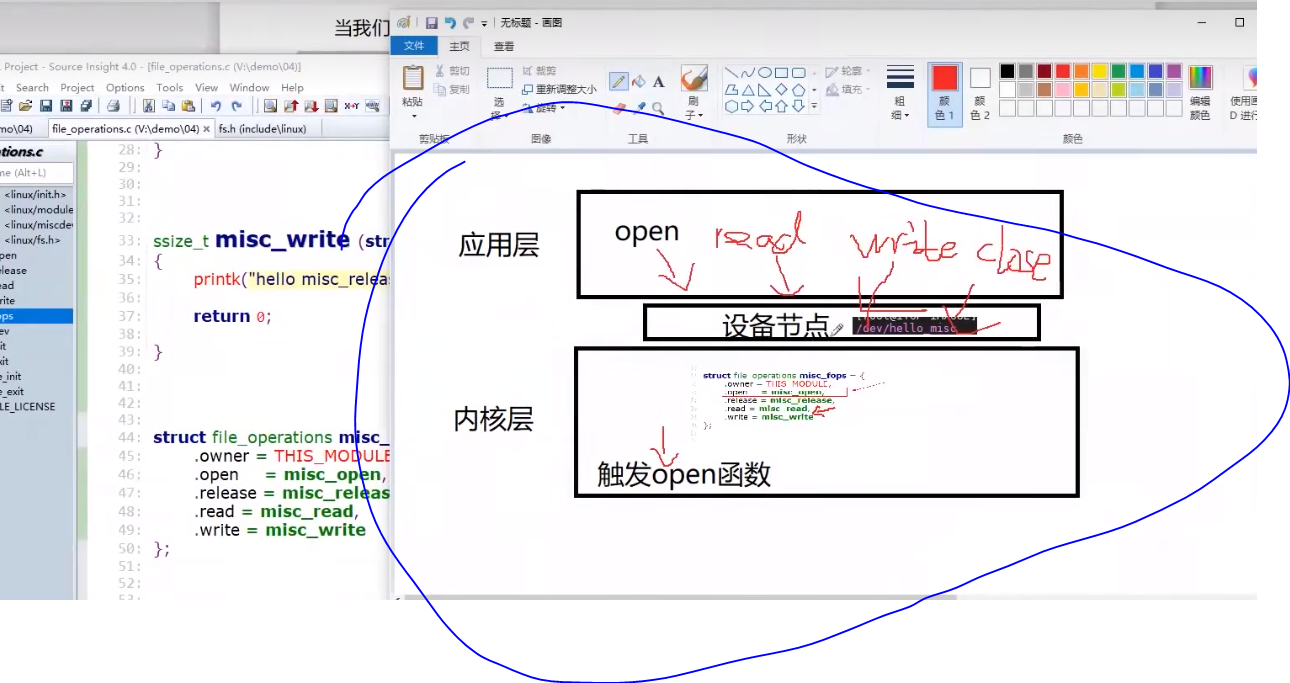Click the Undo arrow in Source Insight toolbar
This screenshot has height=683, width=1290.
pos(215,106)
